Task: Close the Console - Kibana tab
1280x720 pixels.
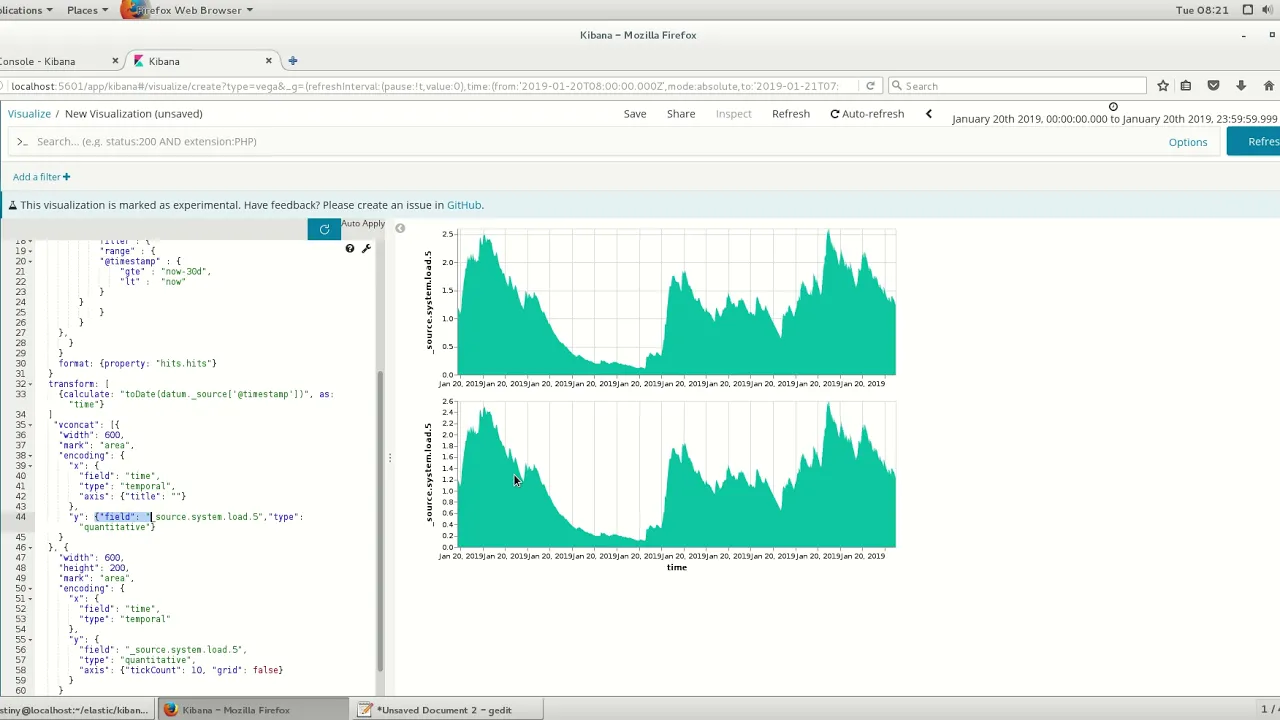Action: pos(115,61)
